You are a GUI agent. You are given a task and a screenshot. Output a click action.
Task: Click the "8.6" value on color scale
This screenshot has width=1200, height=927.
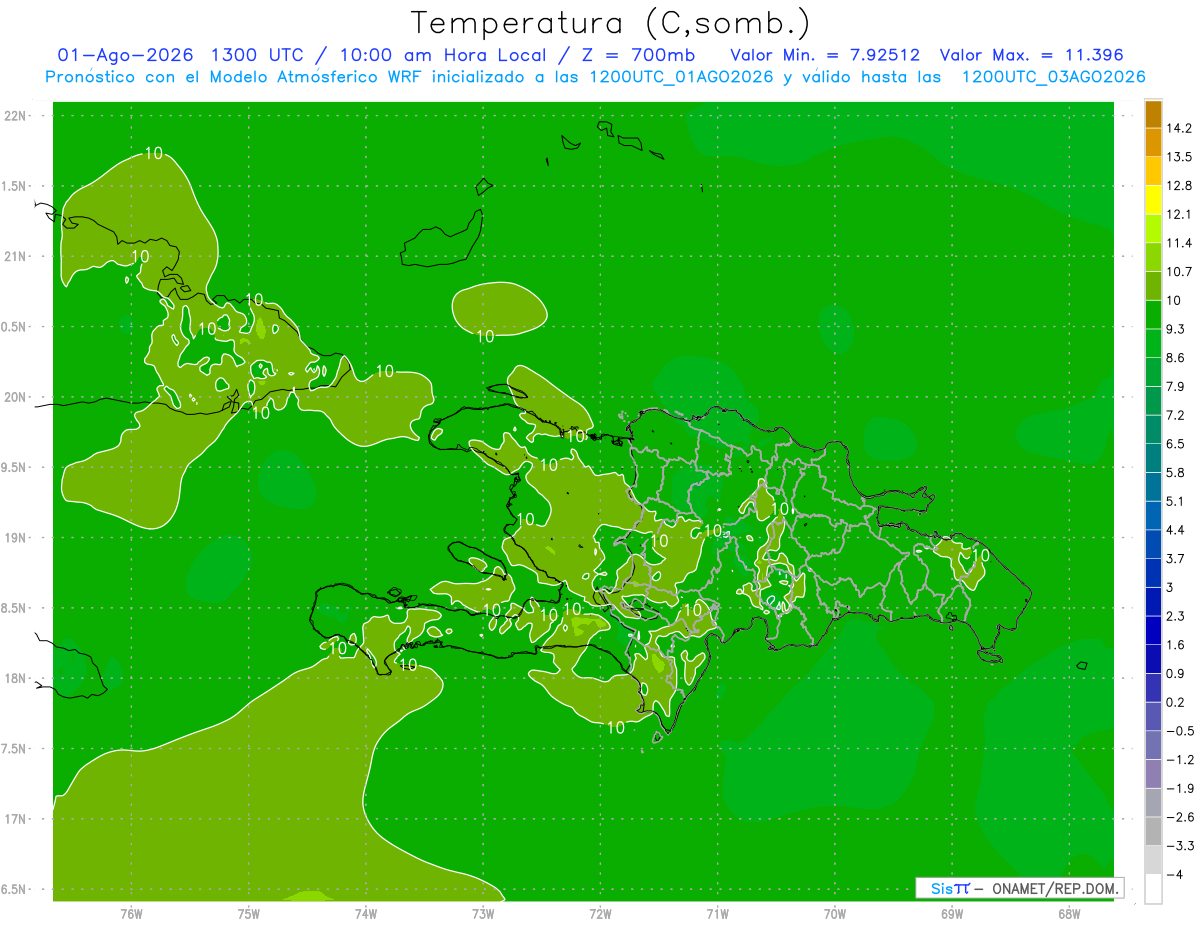point(1175,358)
